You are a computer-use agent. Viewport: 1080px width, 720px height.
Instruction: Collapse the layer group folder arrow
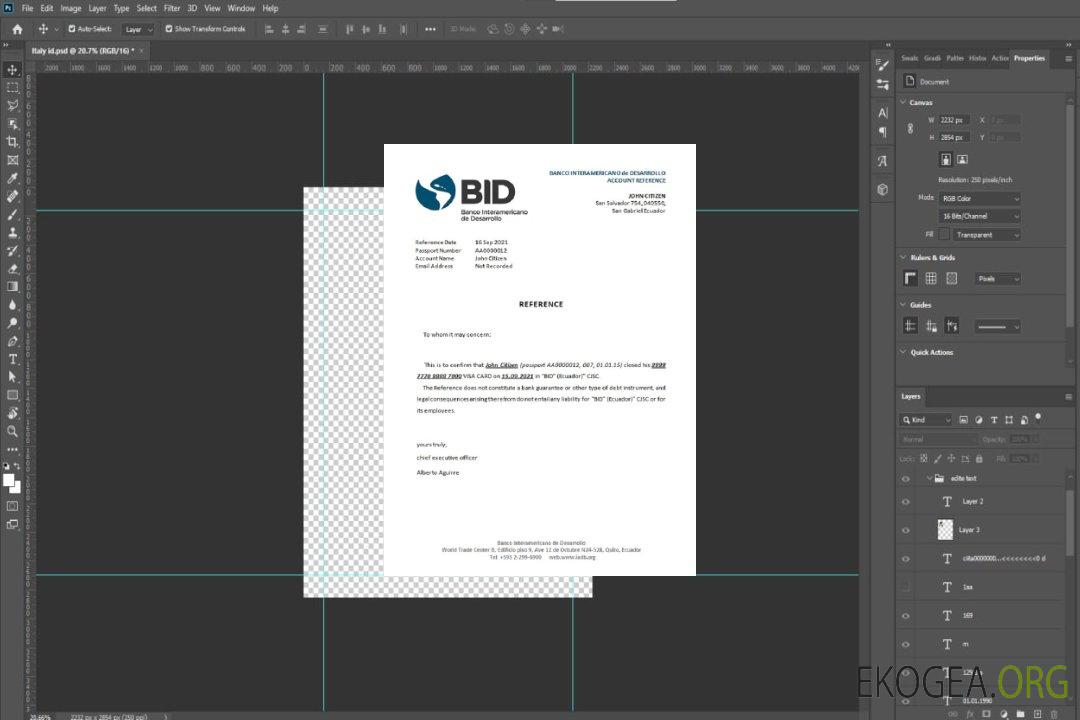929,479
